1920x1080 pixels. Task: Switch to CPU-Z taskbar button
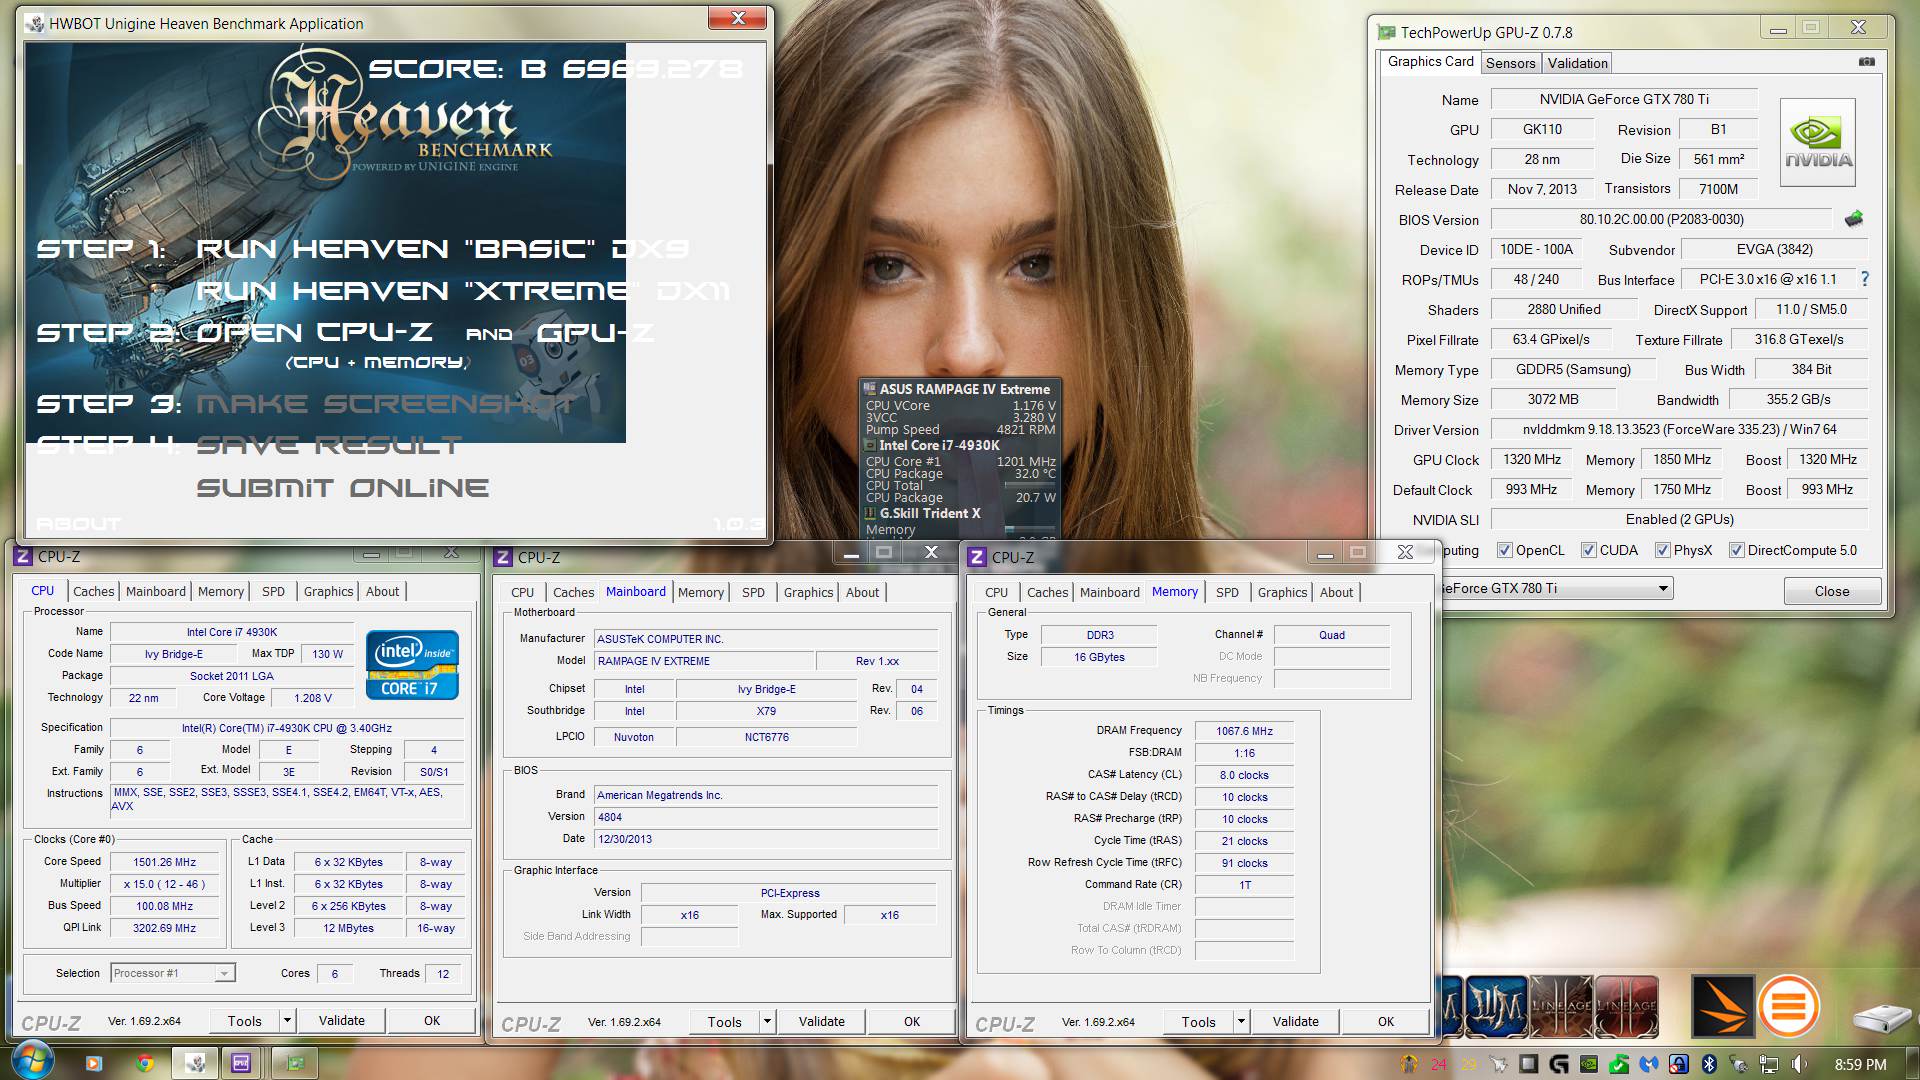[241, 1063]
